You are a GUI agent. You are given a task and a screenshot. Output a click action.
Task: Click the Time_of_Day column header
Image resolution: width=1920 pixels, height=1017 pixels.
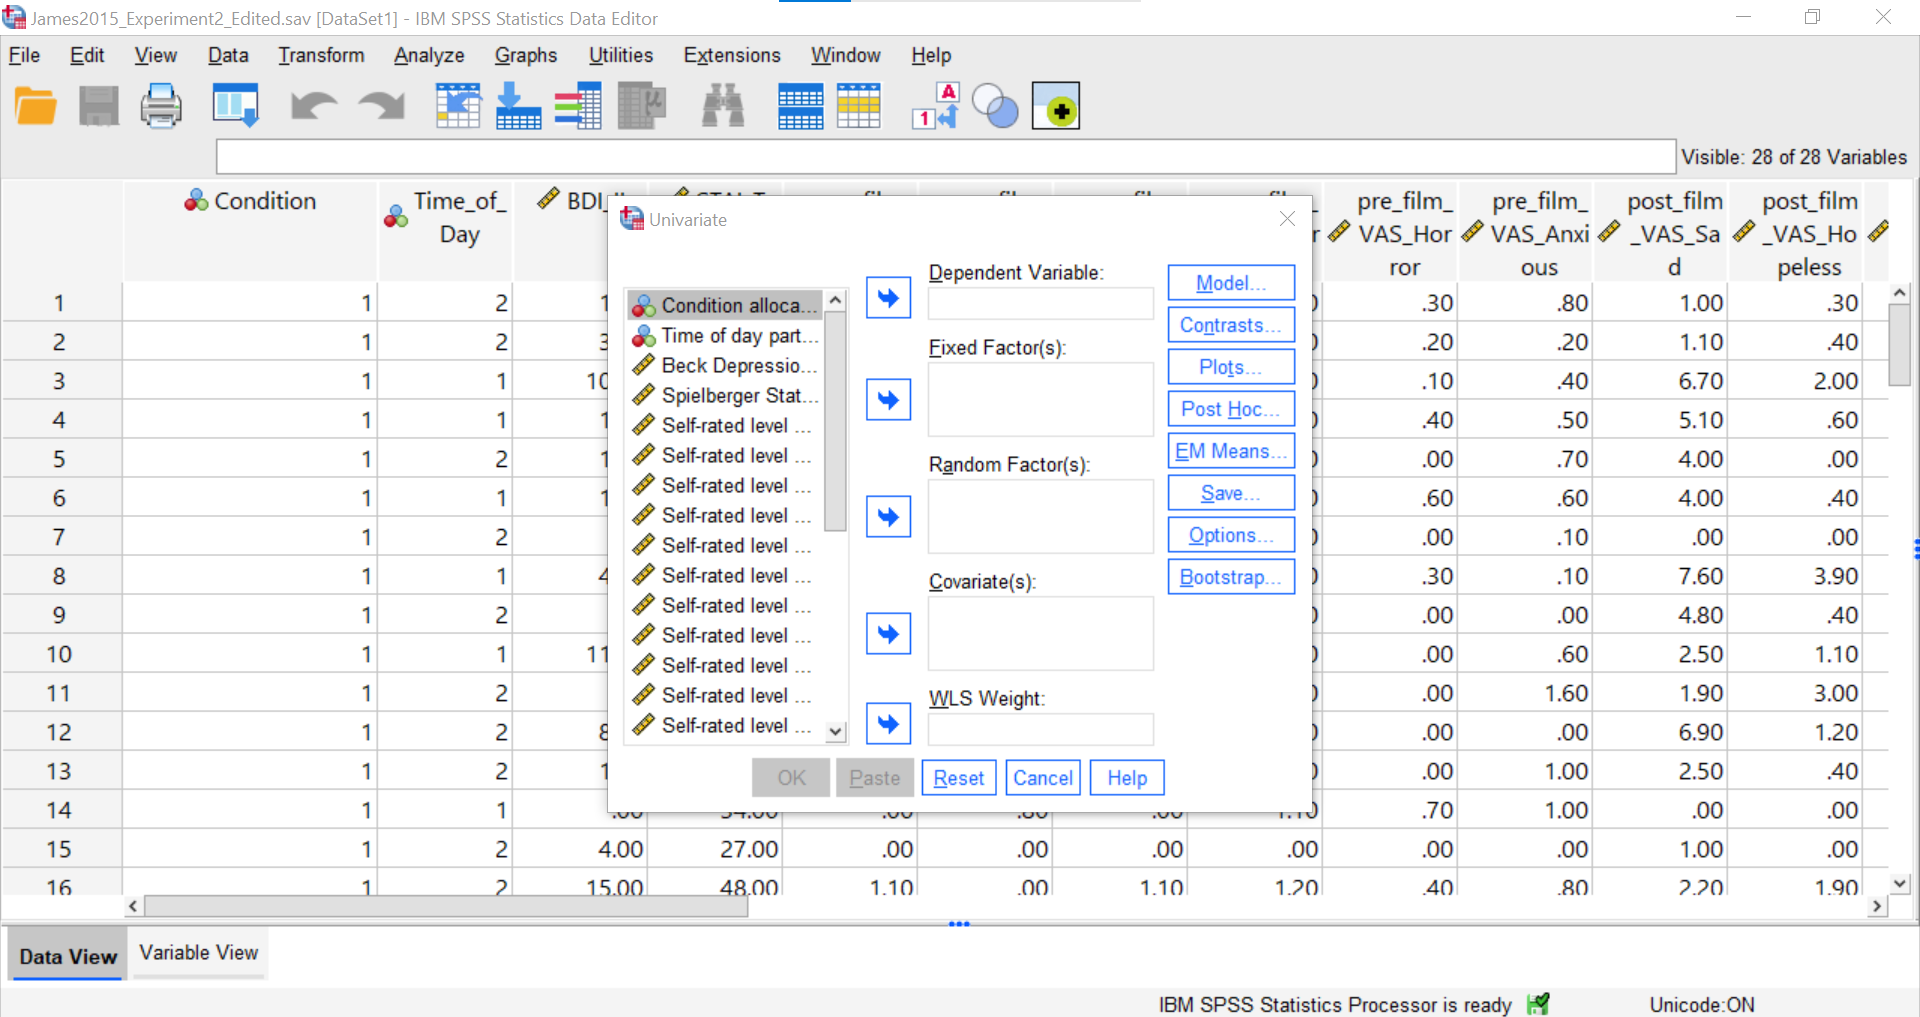coord(446,231)
